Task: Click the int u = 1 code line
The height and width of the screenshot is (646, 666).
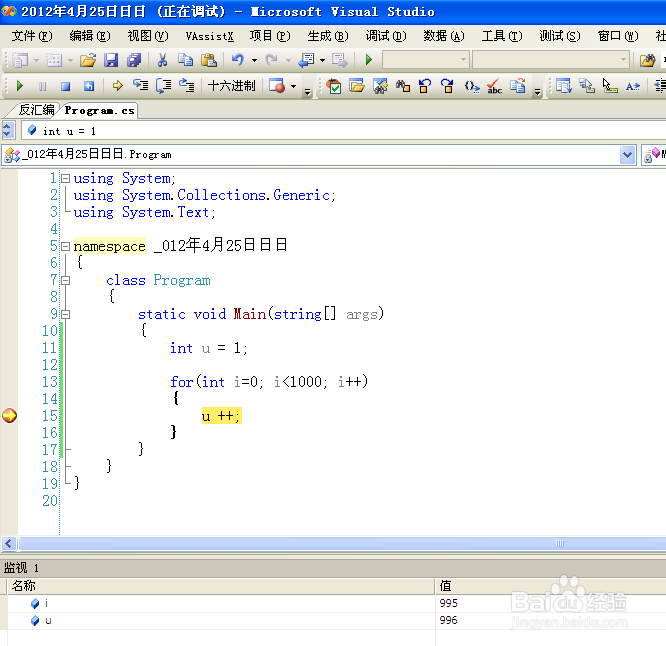Action: coord(209,348)
